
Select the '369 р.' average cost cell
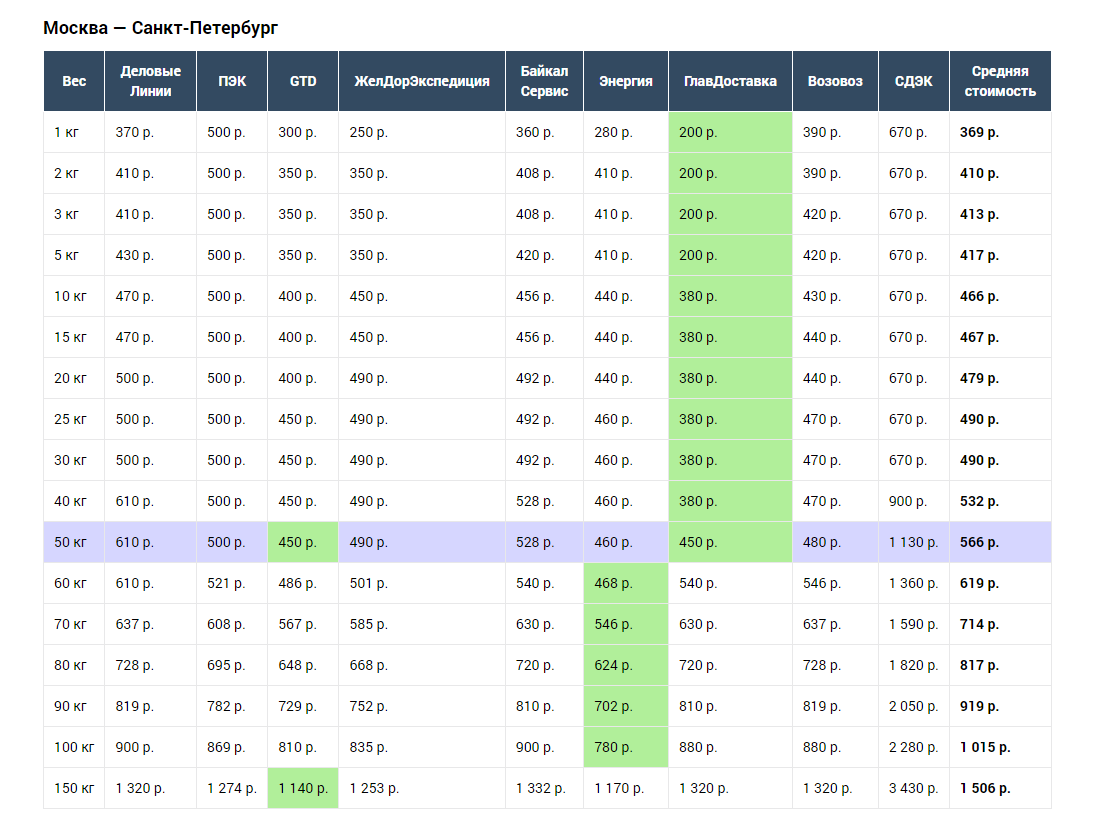(x=1000, y=132)
